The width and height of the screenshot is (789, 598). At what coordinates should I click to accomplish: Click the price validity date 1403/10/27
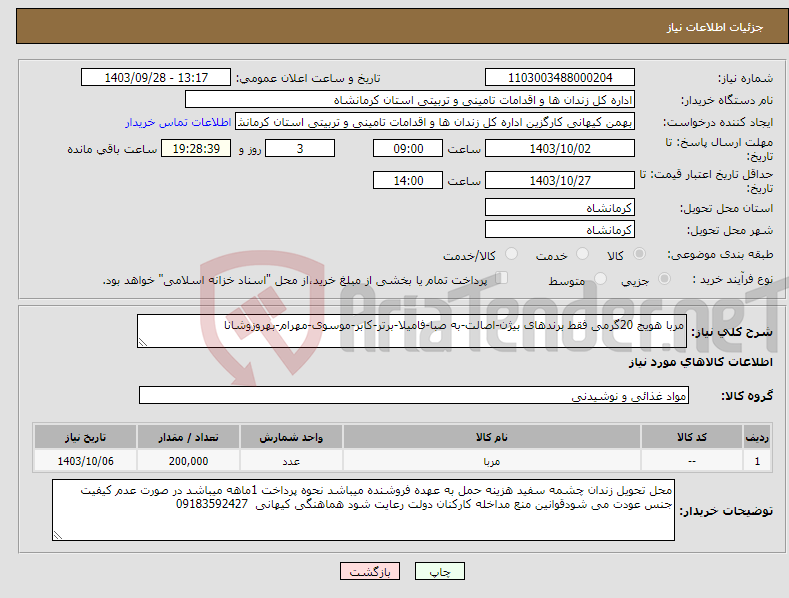560,180
